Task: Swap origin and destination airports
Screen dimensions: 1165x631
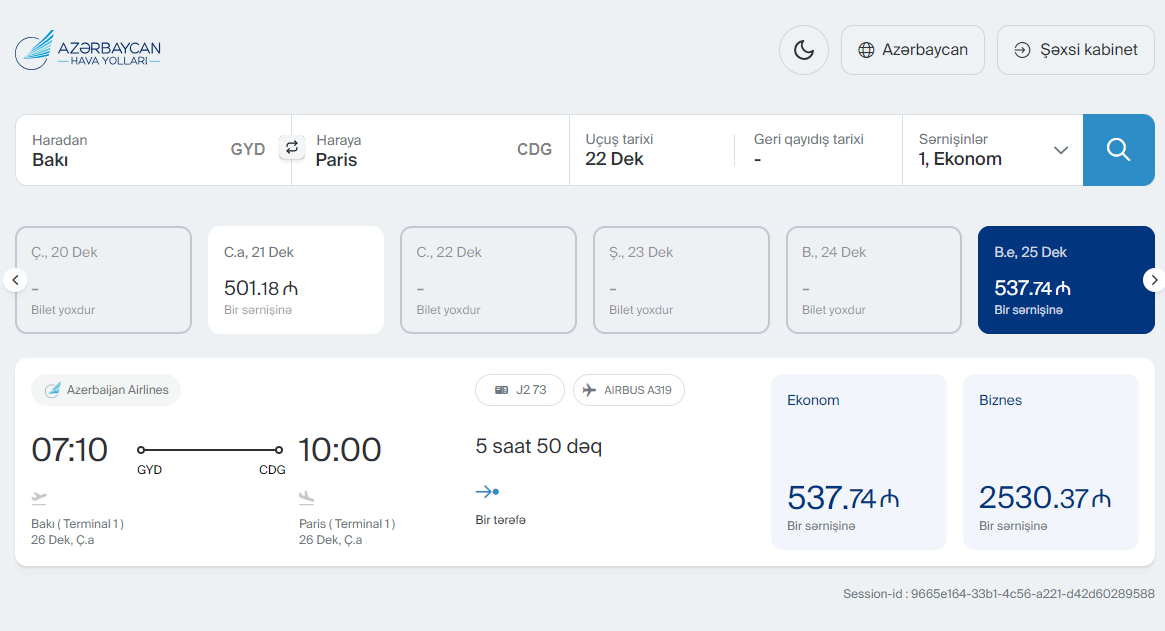Action: click(x=291, y=148)
